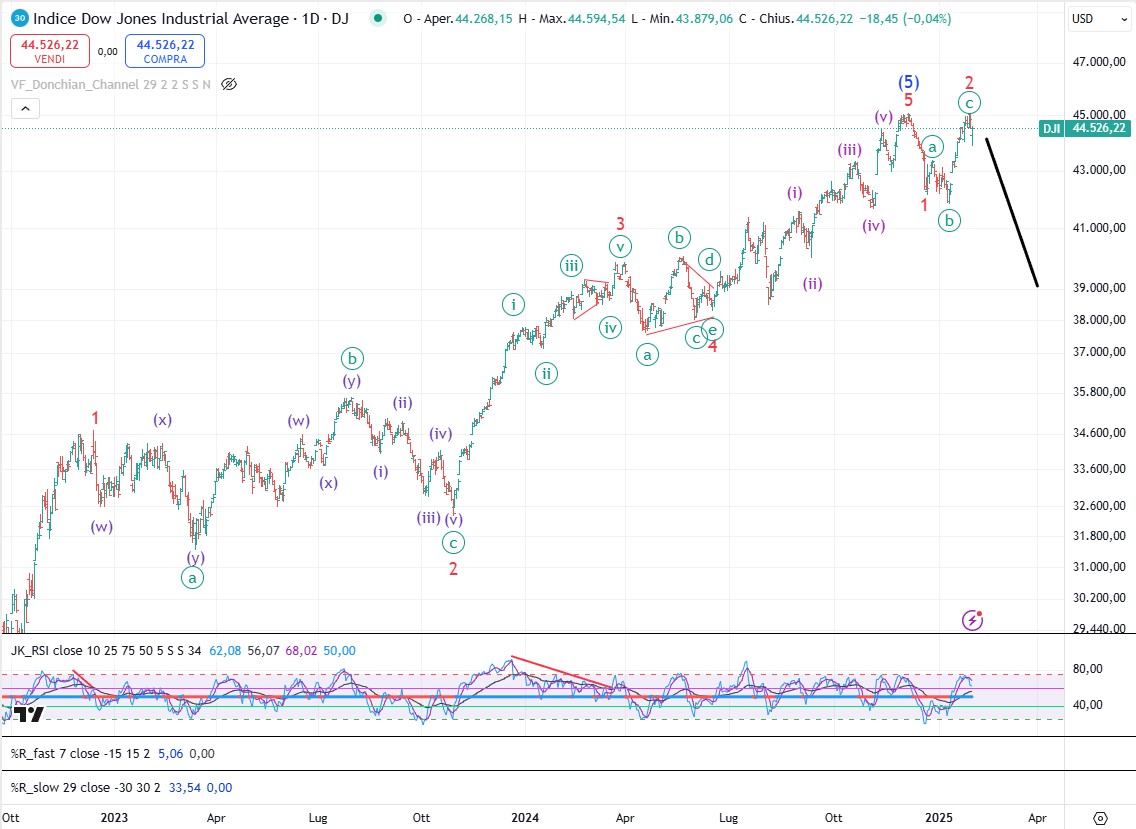Click the 2024 label on the time axis

coord(525,818)
